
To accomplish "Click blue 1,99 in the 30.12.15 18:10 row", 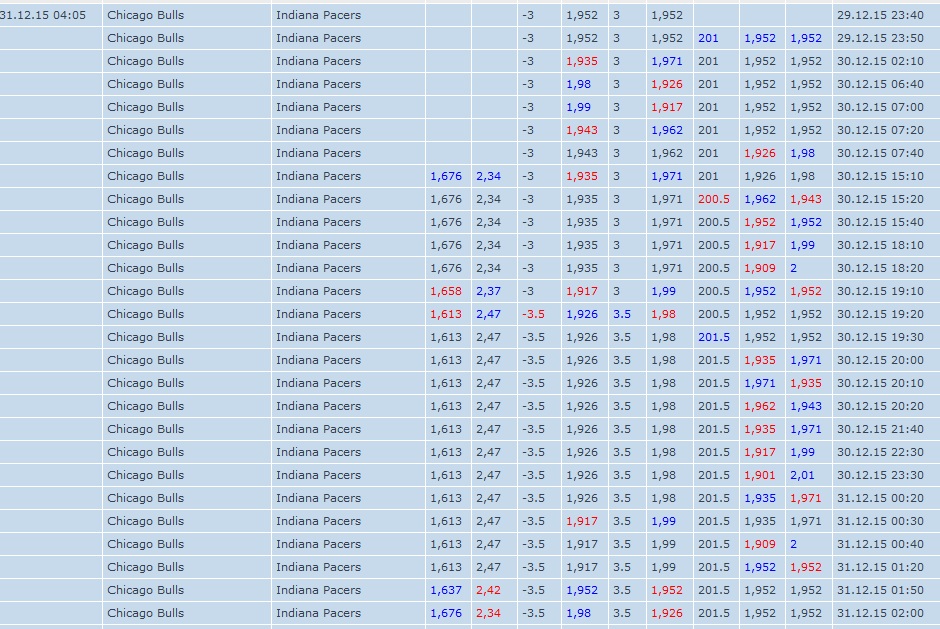I will (802, 245).
